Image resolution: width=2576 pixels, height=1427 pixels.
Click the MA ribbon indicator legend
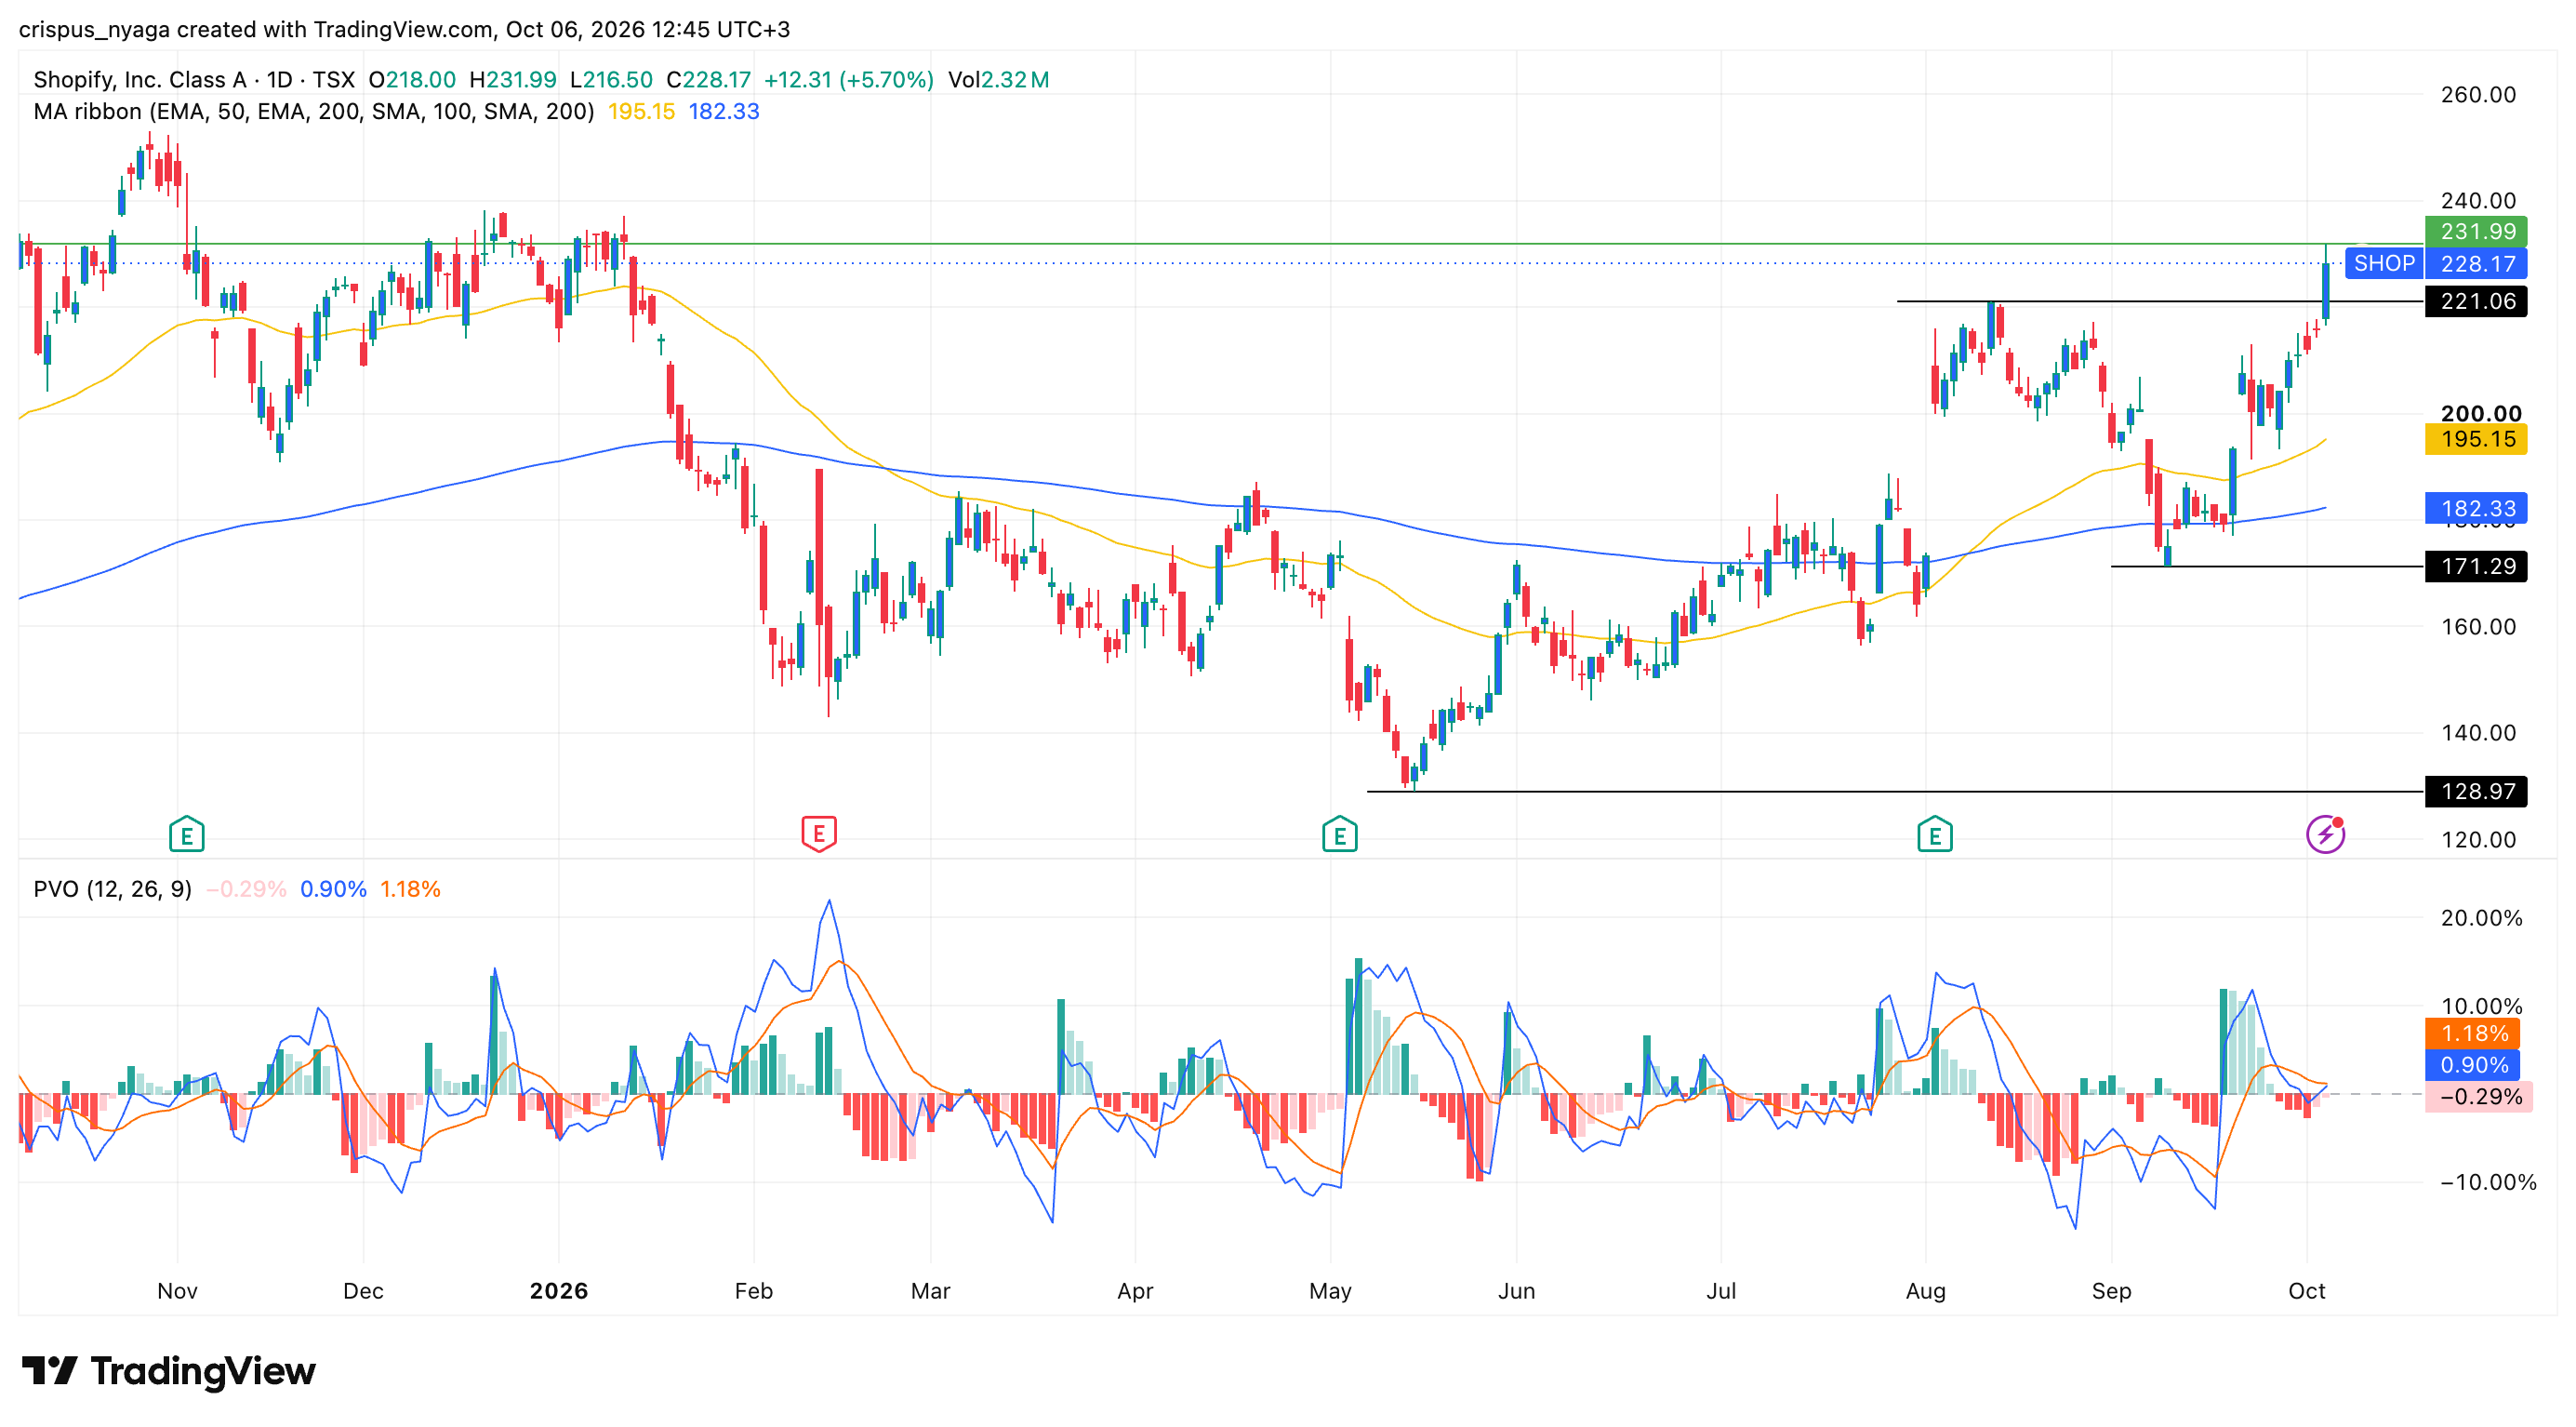314,112
